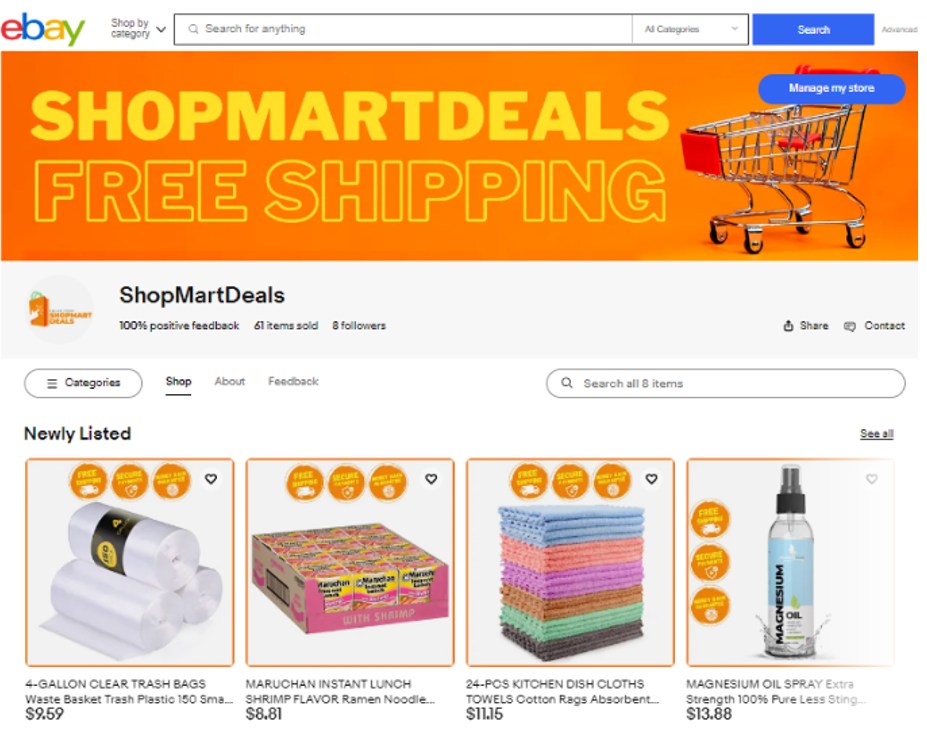The image size is (927, 735).
Task: Open the All Categories dropdown
Action: pyautogui.click(x=691, y=29)
